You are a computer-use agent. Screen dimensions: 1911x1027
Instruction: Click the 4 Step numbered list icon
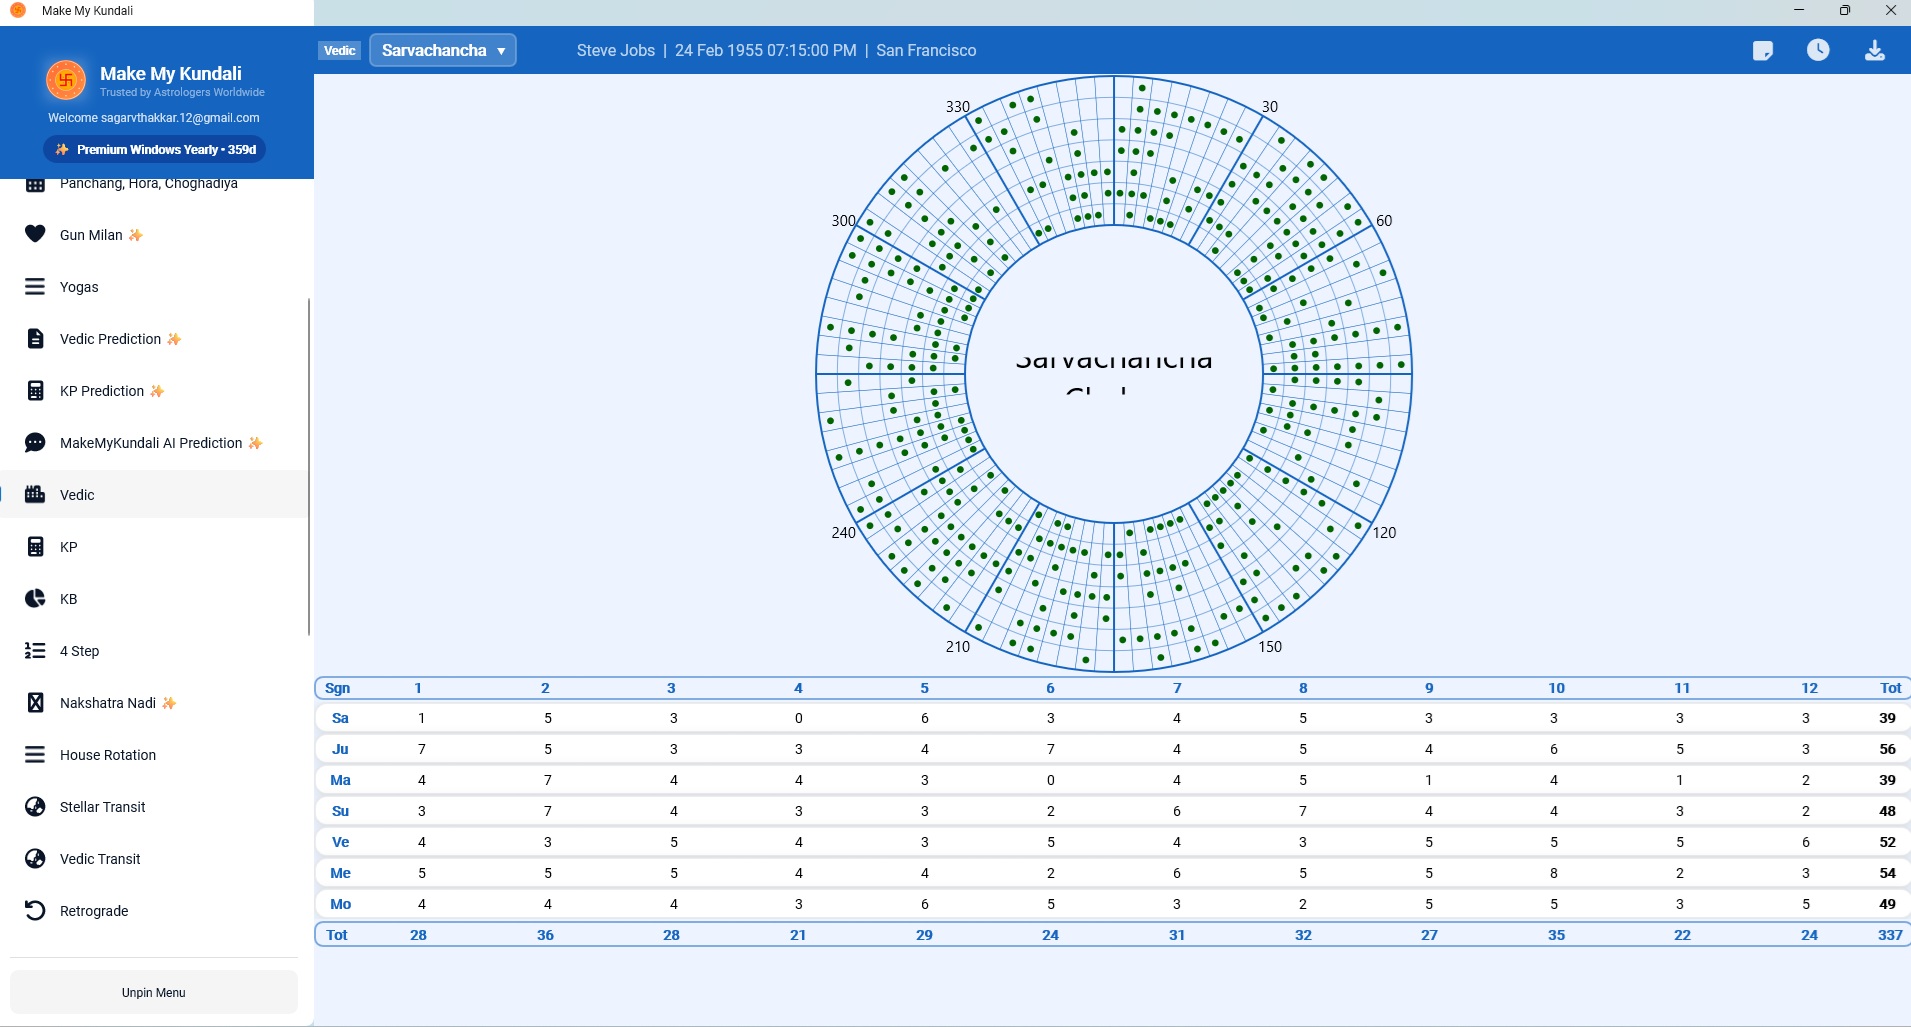[x=35, y=651]
